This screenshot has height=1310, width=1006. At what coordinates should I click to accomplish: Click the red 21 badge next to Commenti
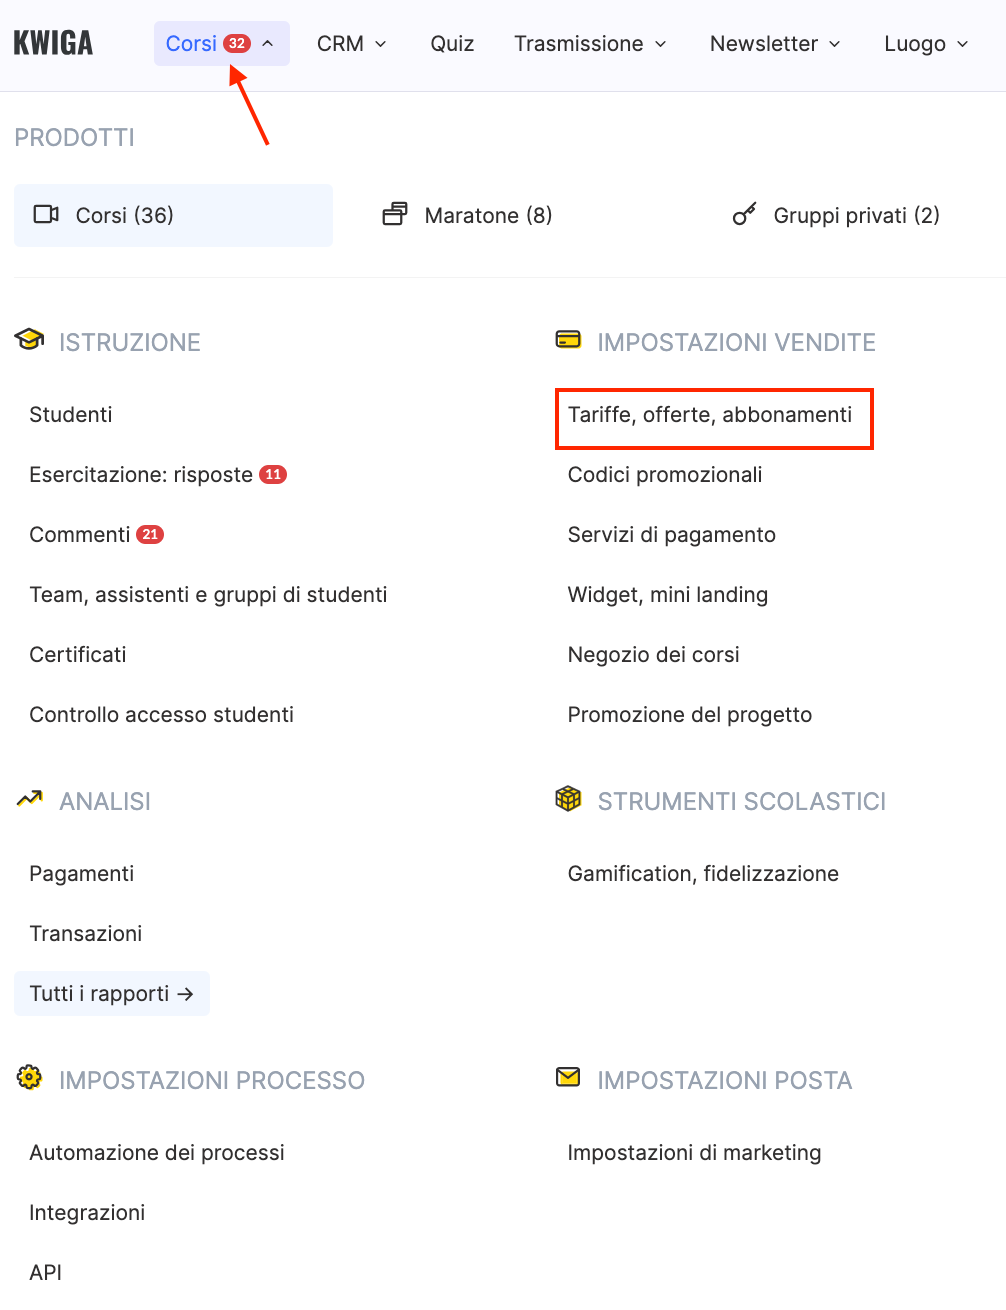150,534
